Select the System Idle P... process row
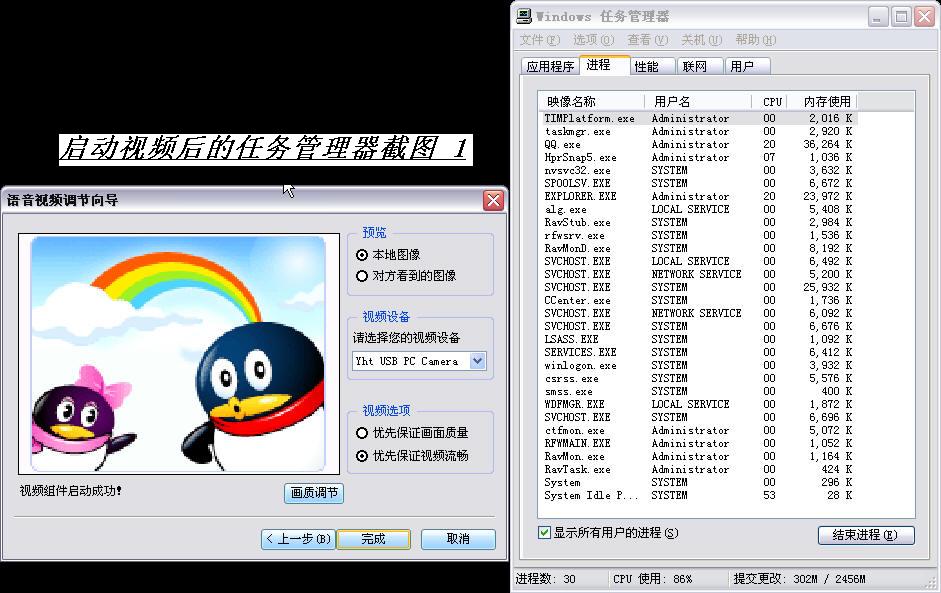Image resolution: width=941 pixels, height=593 pixels. coord(699,496)
